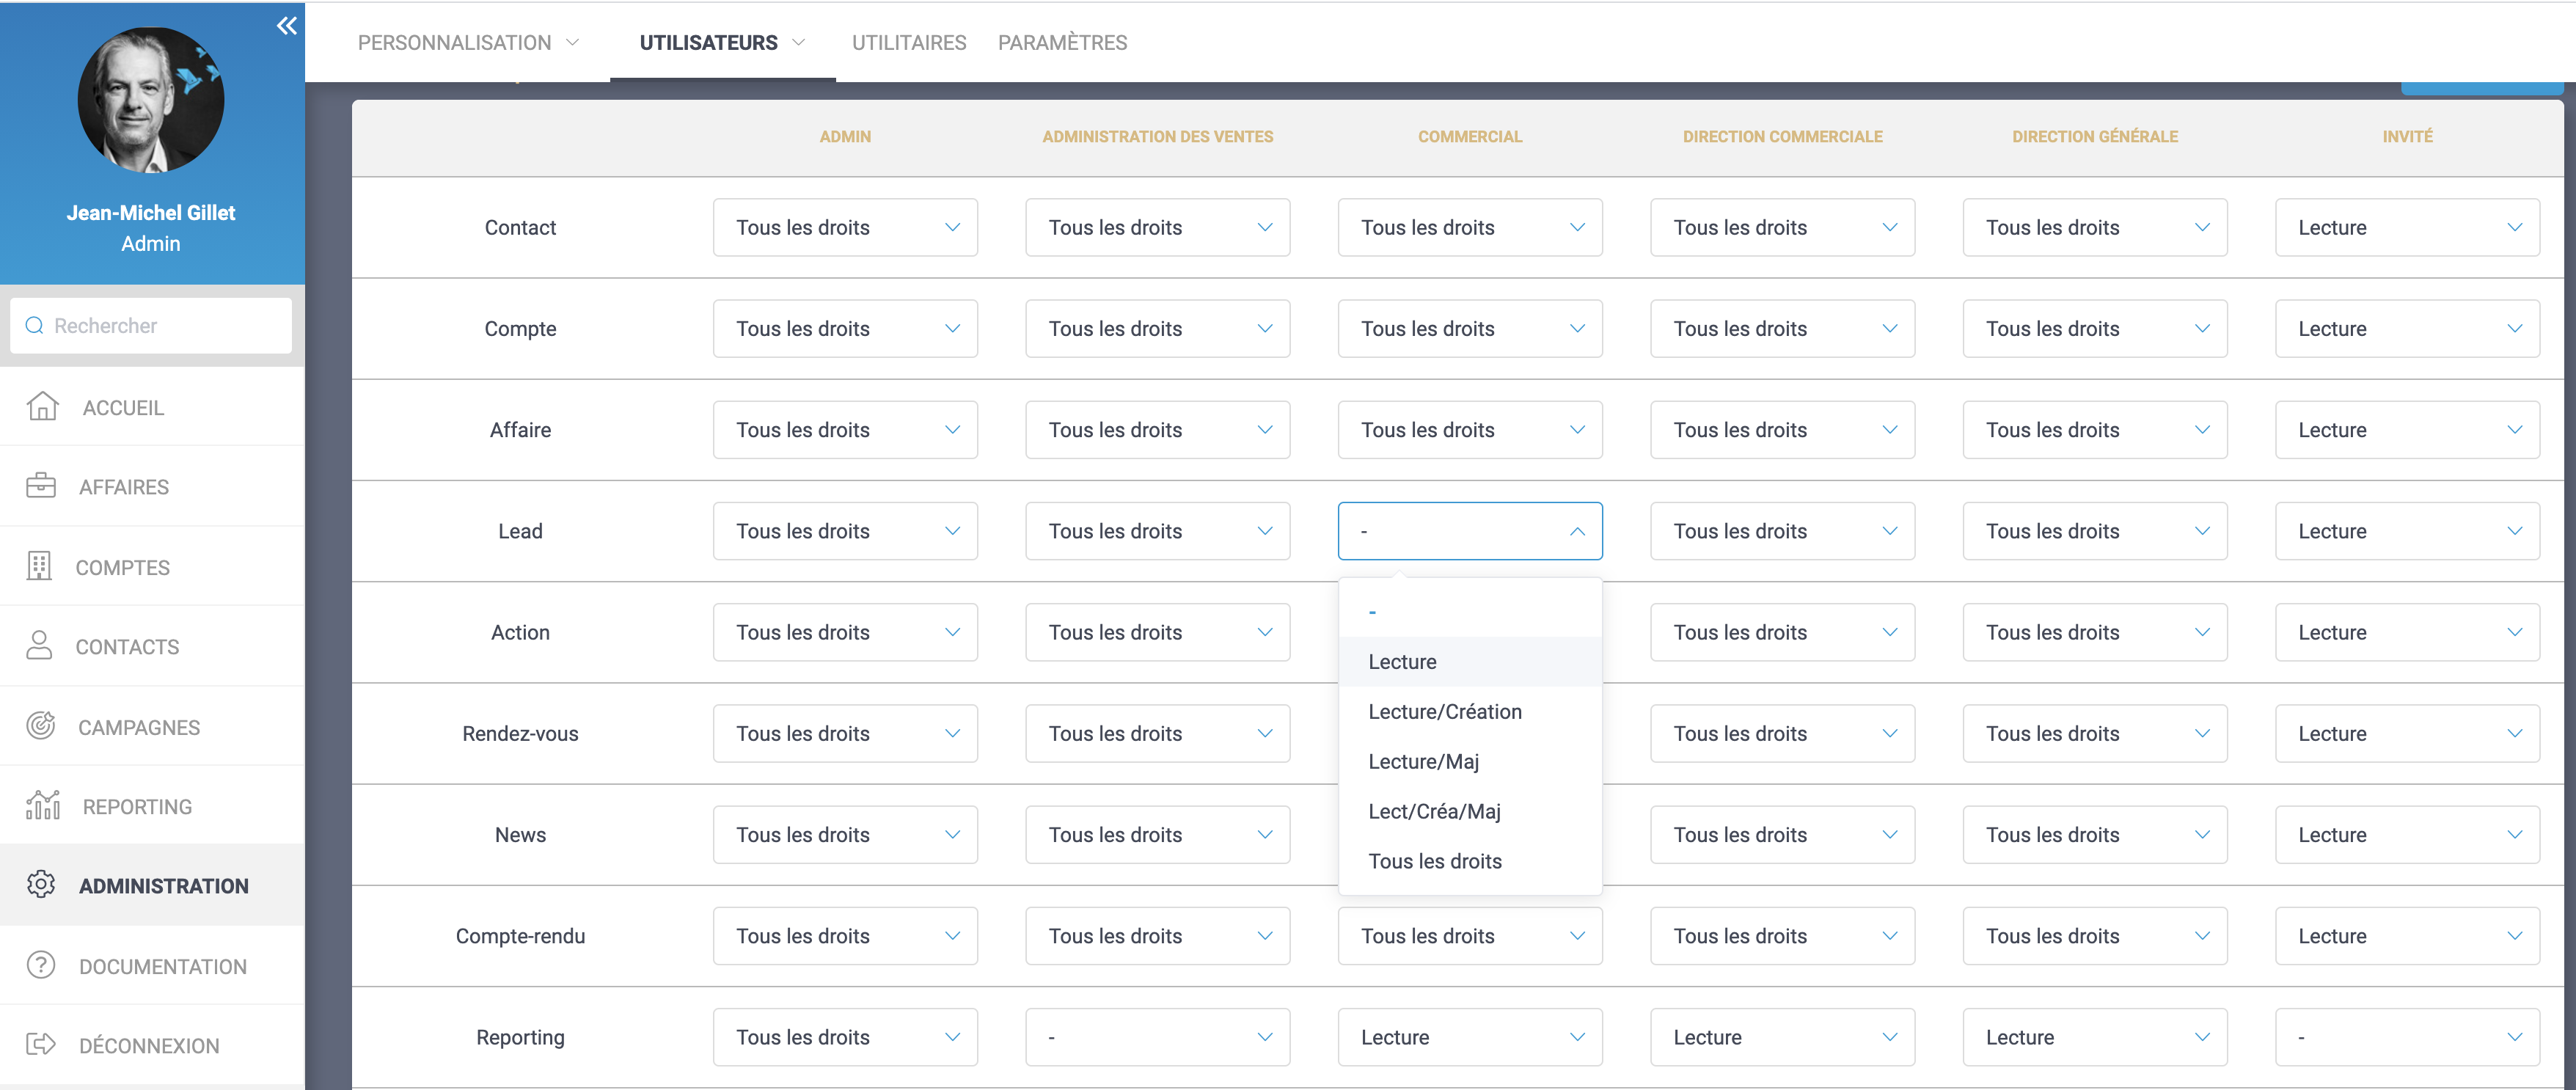Collapse the sidebar with double-chevron icon
This screenshot has width=2576, height=1090.
(287, 26)
